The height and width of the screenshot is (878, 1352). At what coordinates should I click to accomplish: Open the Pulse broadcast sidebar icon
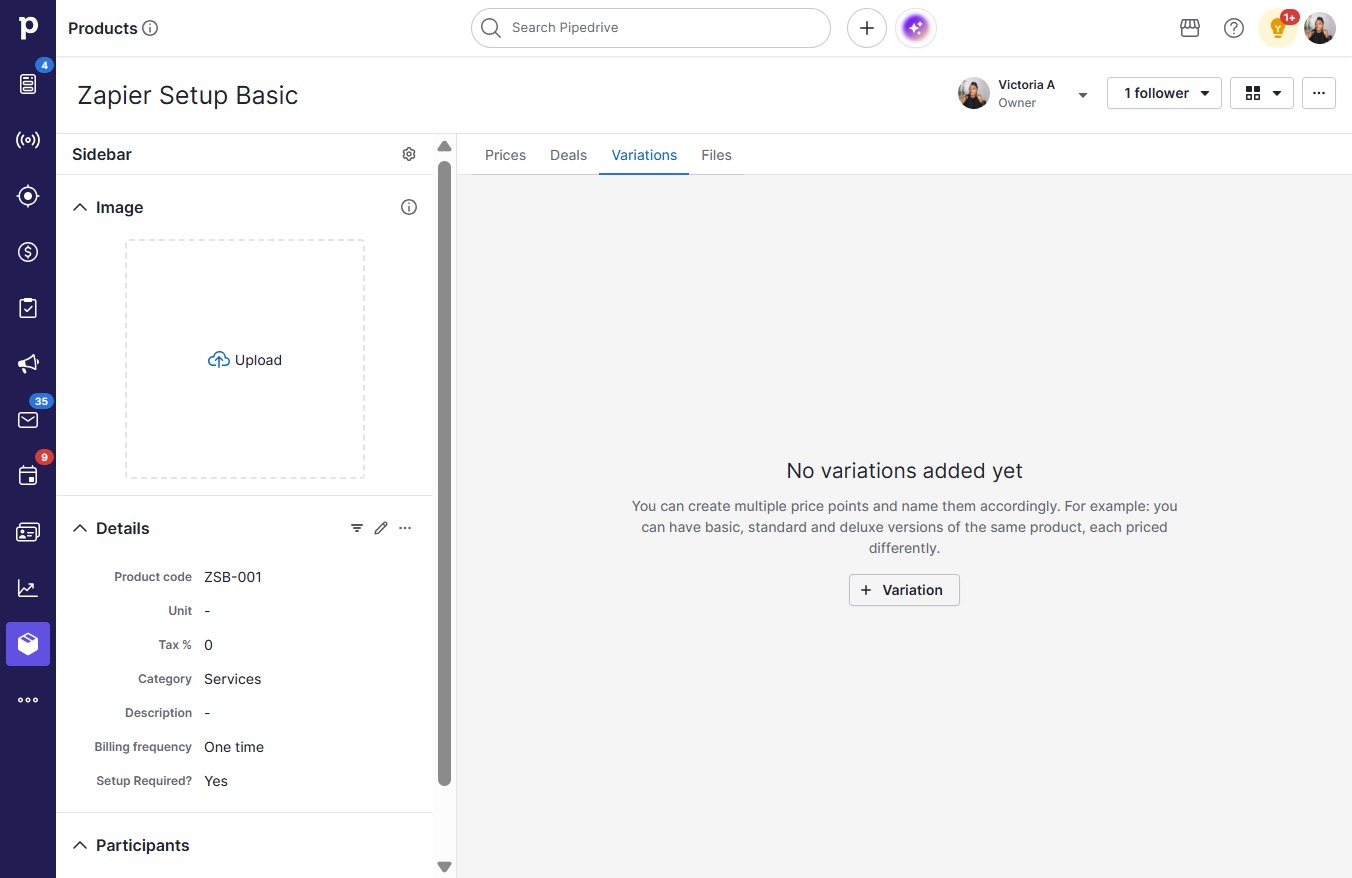[x=28, y=140]
